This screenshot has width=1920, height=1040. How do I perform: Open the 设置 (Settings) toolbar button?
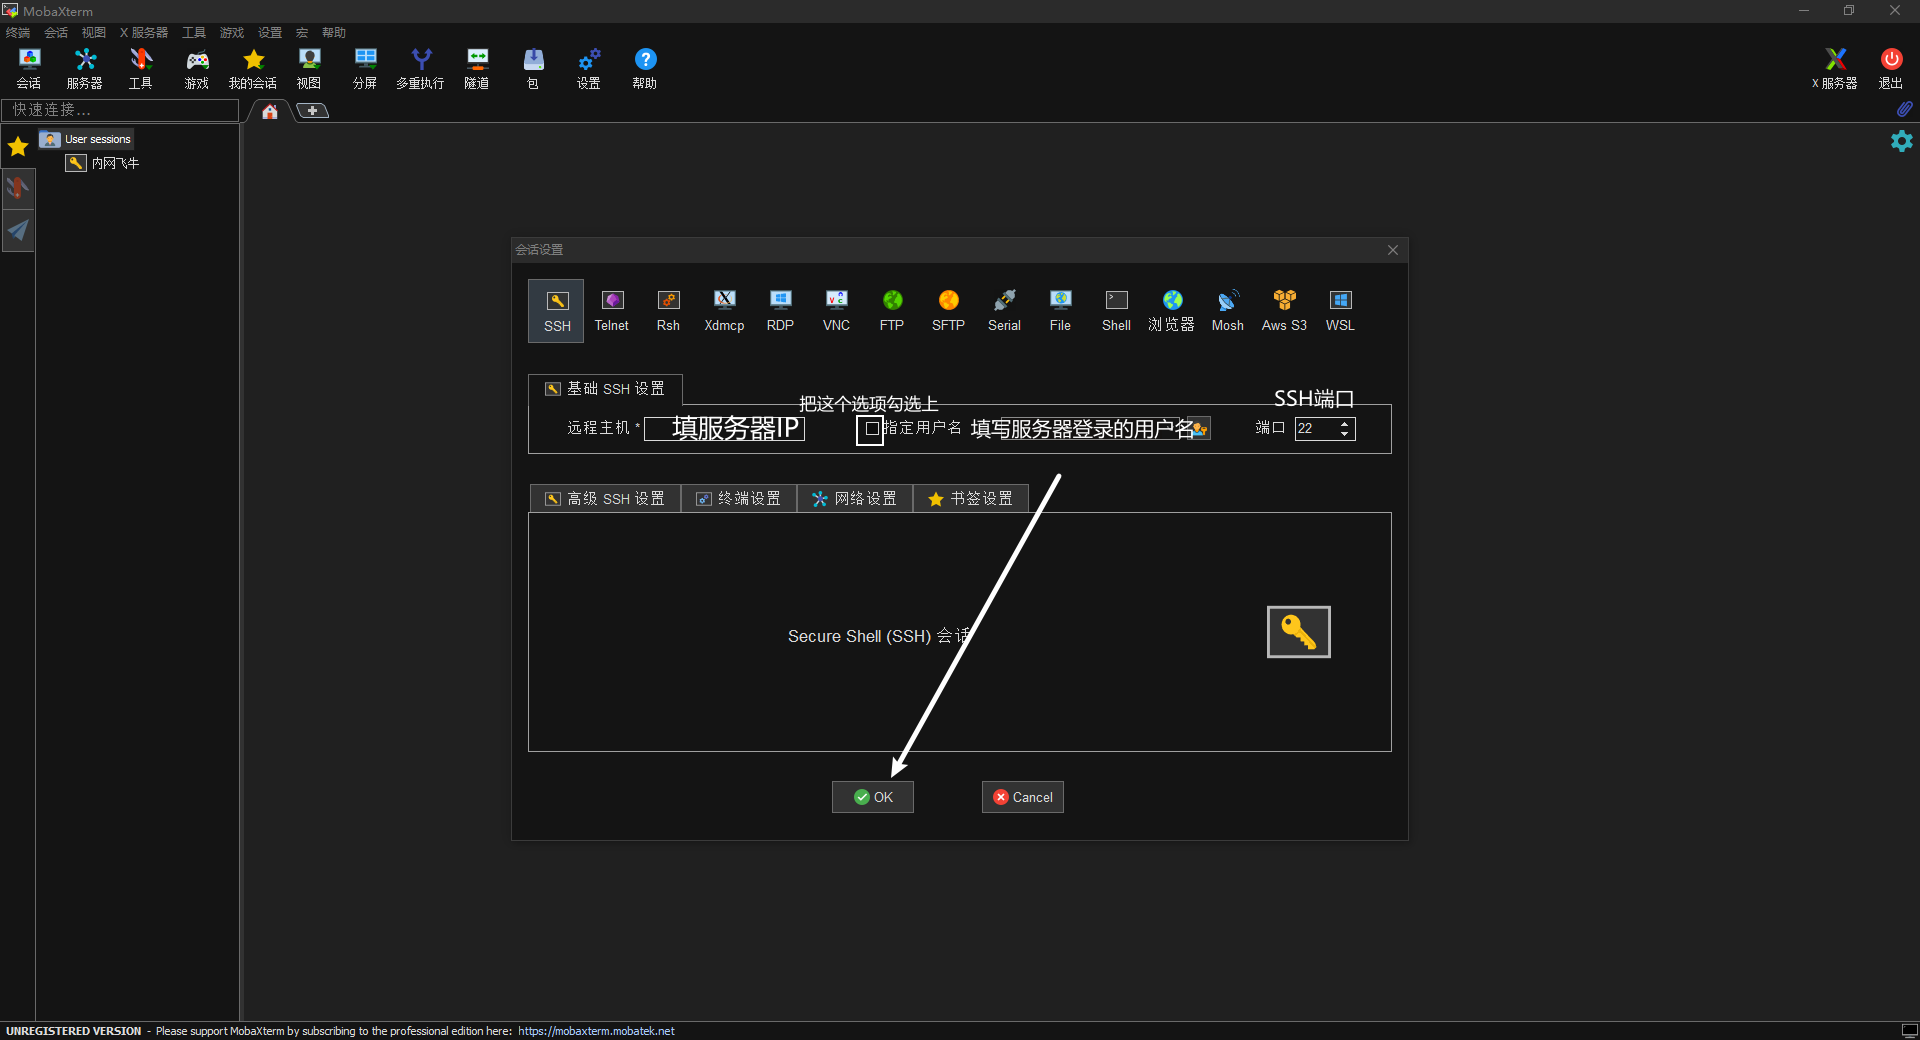pyautogui.click(x=589, y=69)
